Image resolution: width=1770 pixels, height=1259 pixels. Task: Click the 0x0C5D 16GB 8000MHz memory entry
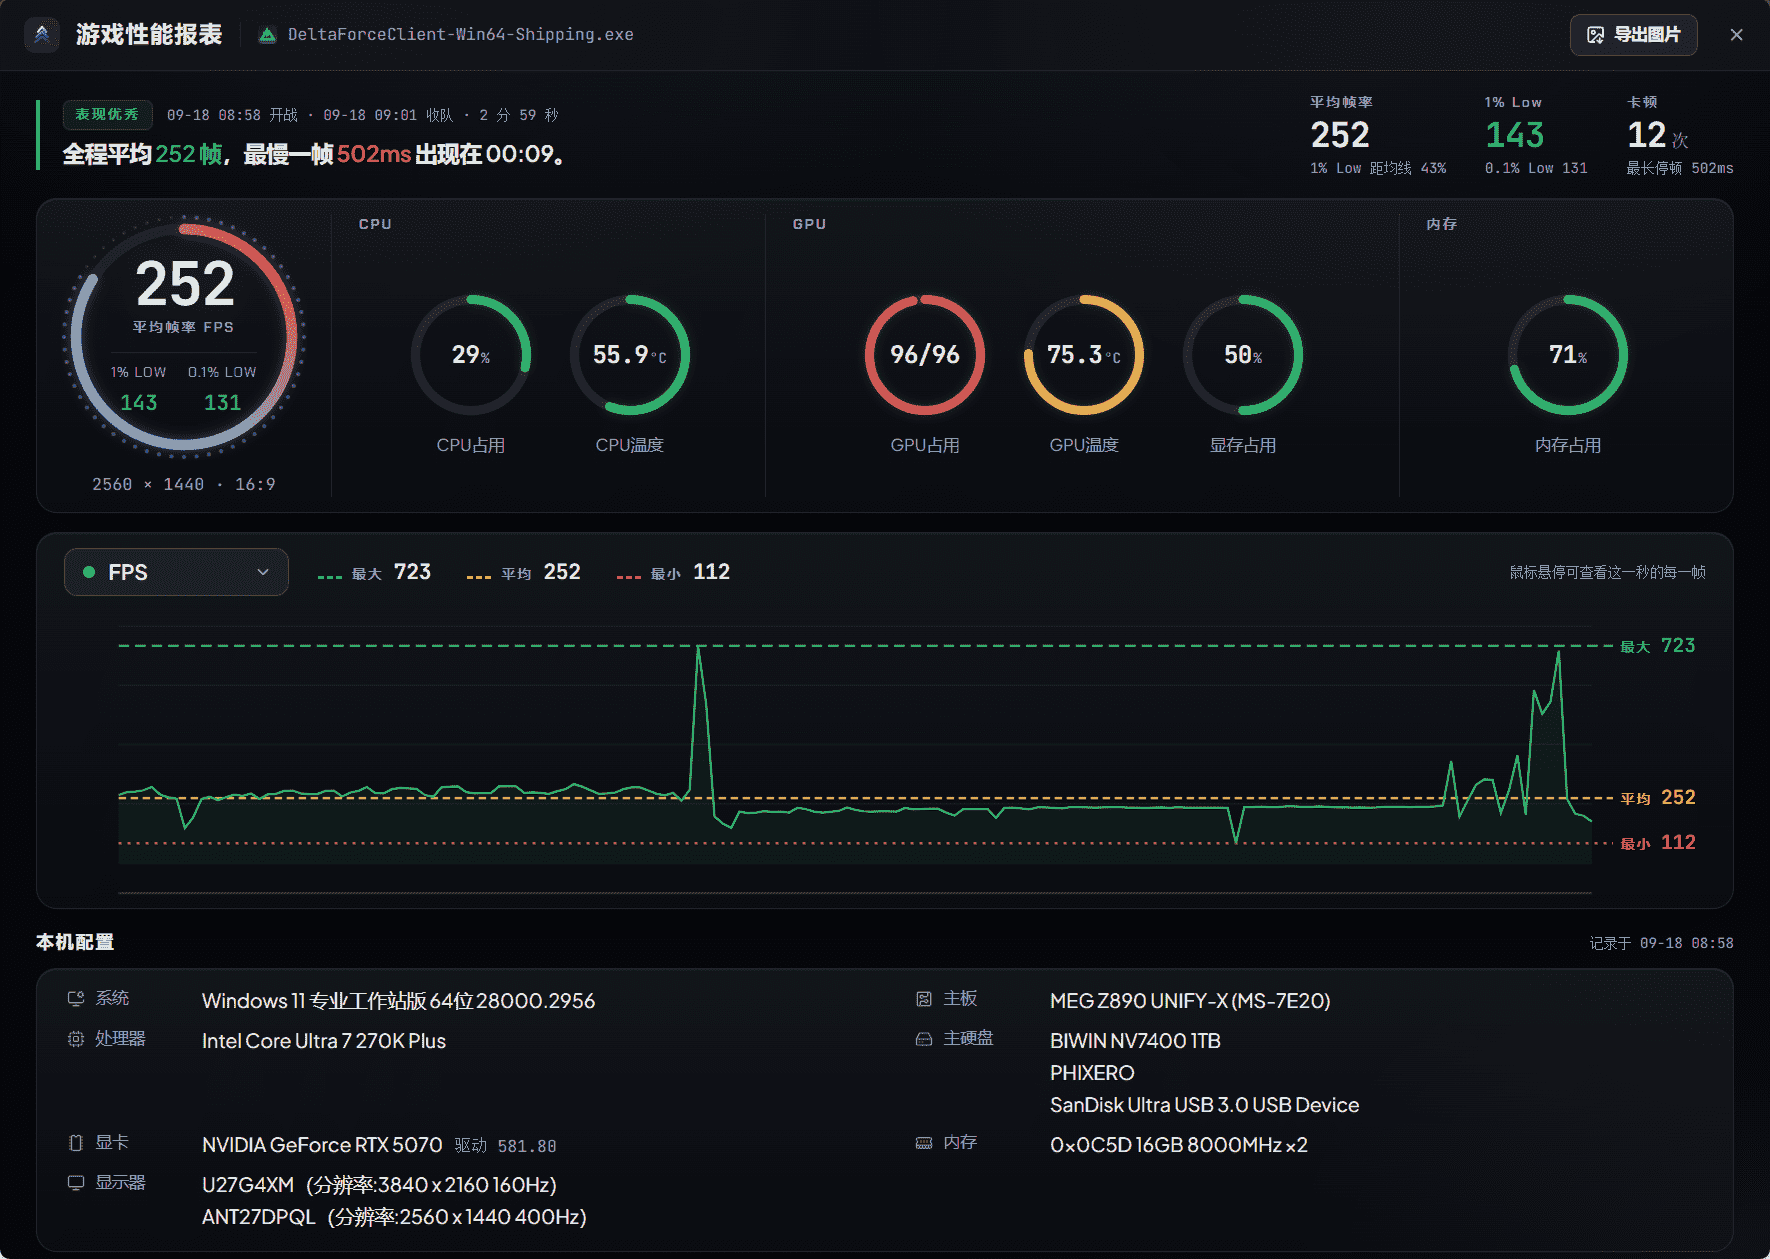(1179, 1145)
